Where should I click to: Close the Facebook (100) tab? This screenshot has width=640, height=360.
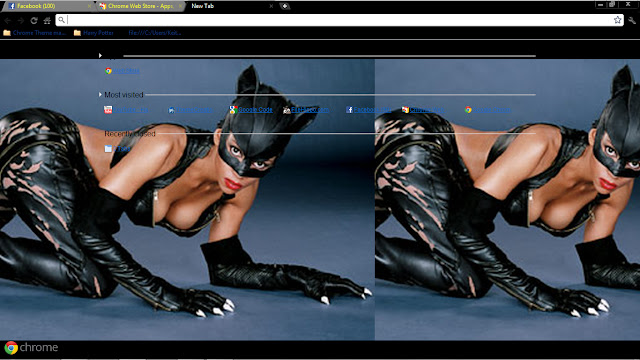(89, 6)
